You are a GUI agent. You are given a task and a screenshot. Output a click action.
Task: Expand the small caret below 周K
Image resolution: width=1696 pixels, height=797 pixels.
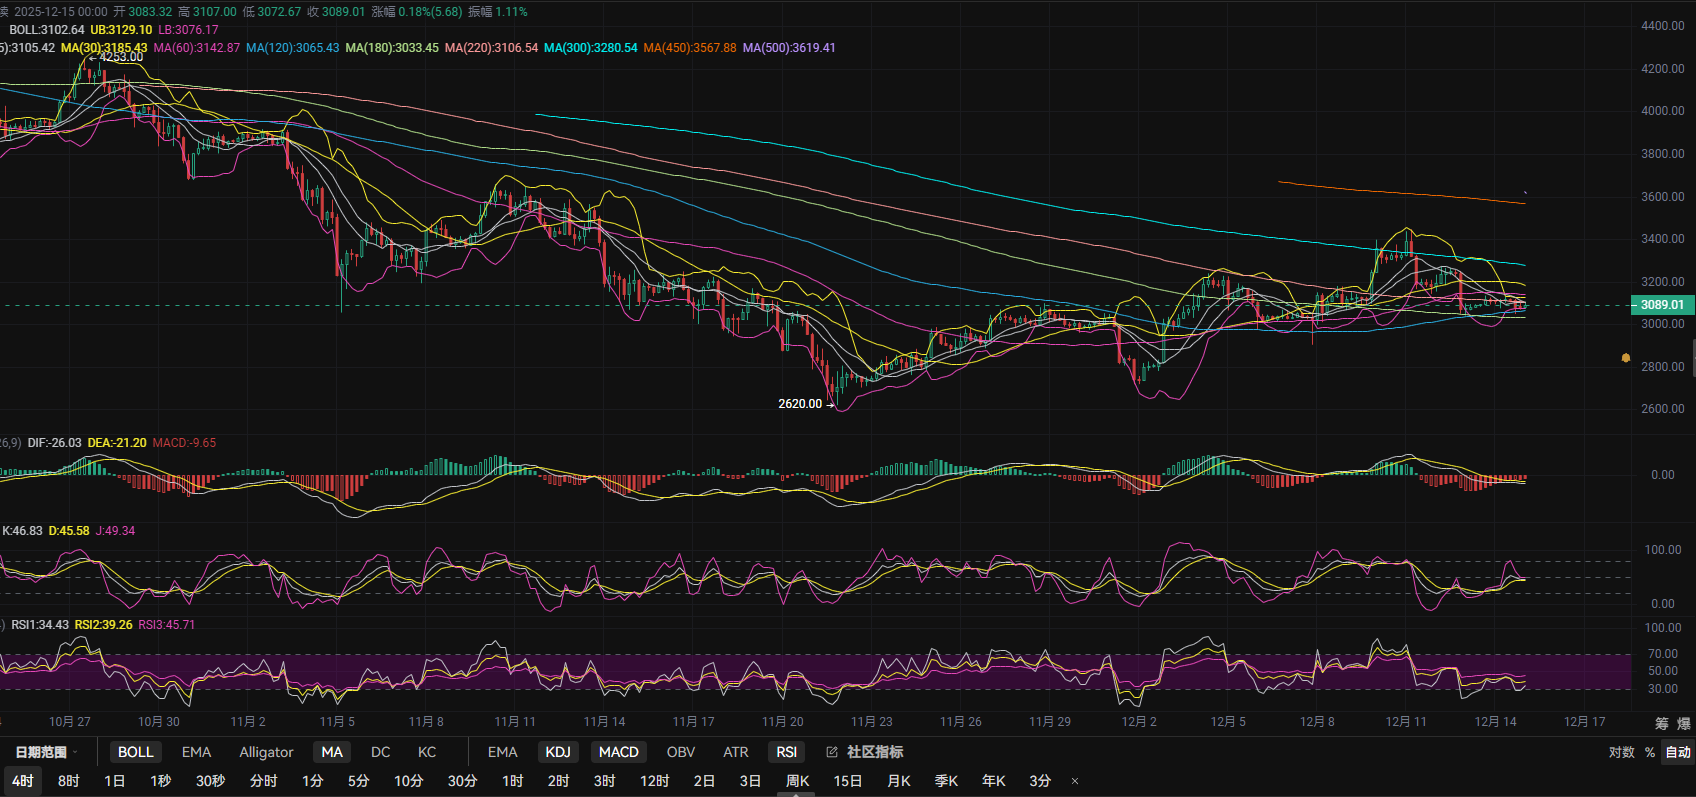797,794
